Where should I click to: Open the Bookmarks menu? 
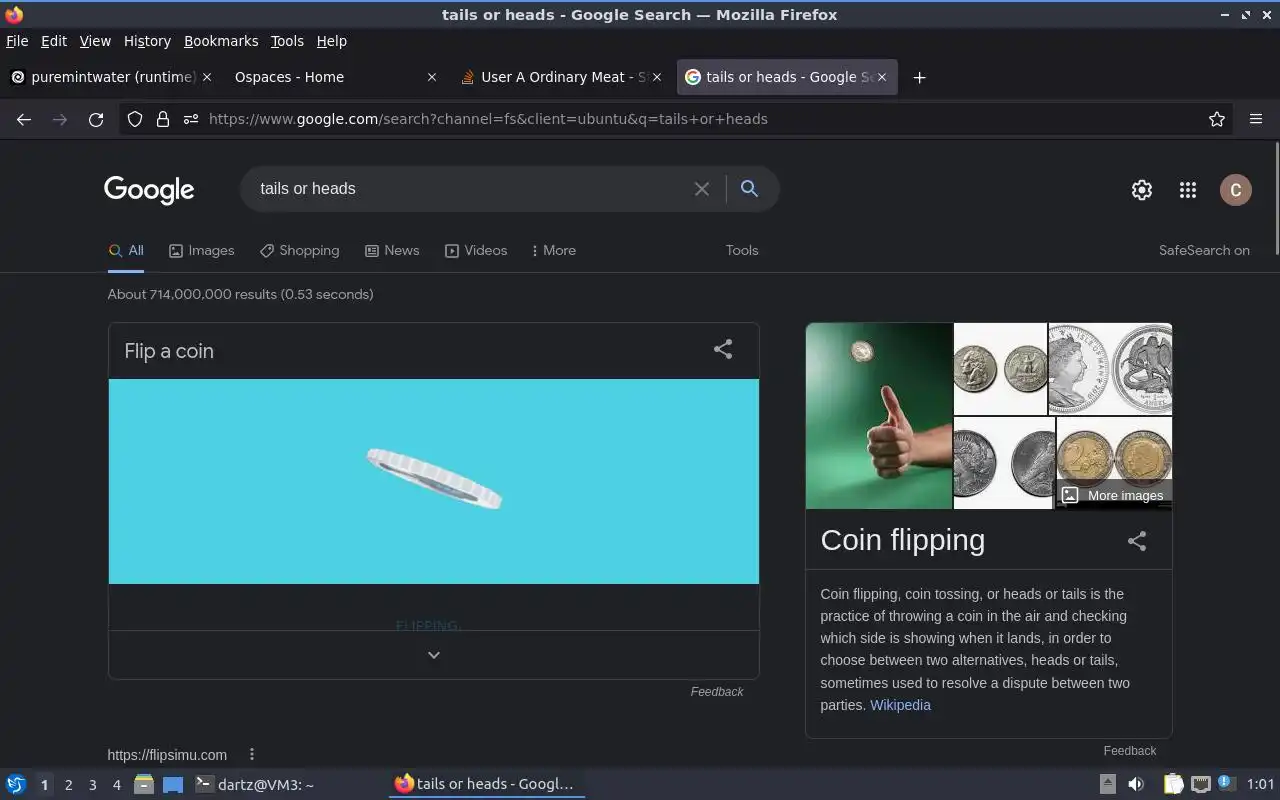pyautogui.click(x=221, y=41)
